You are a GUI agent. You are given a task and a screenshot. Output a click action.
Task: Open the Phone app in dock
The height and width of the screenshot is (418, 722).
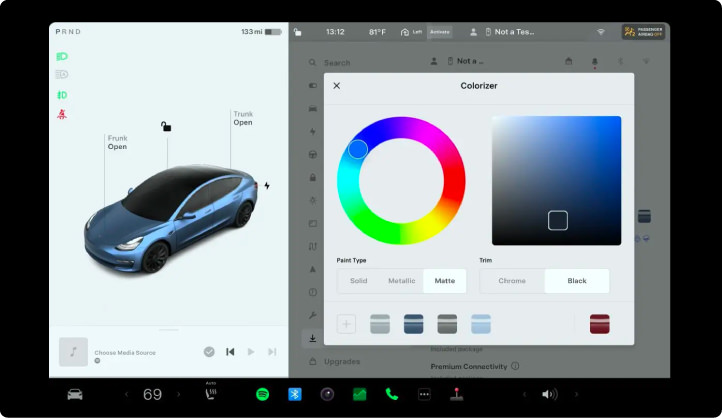391,394
